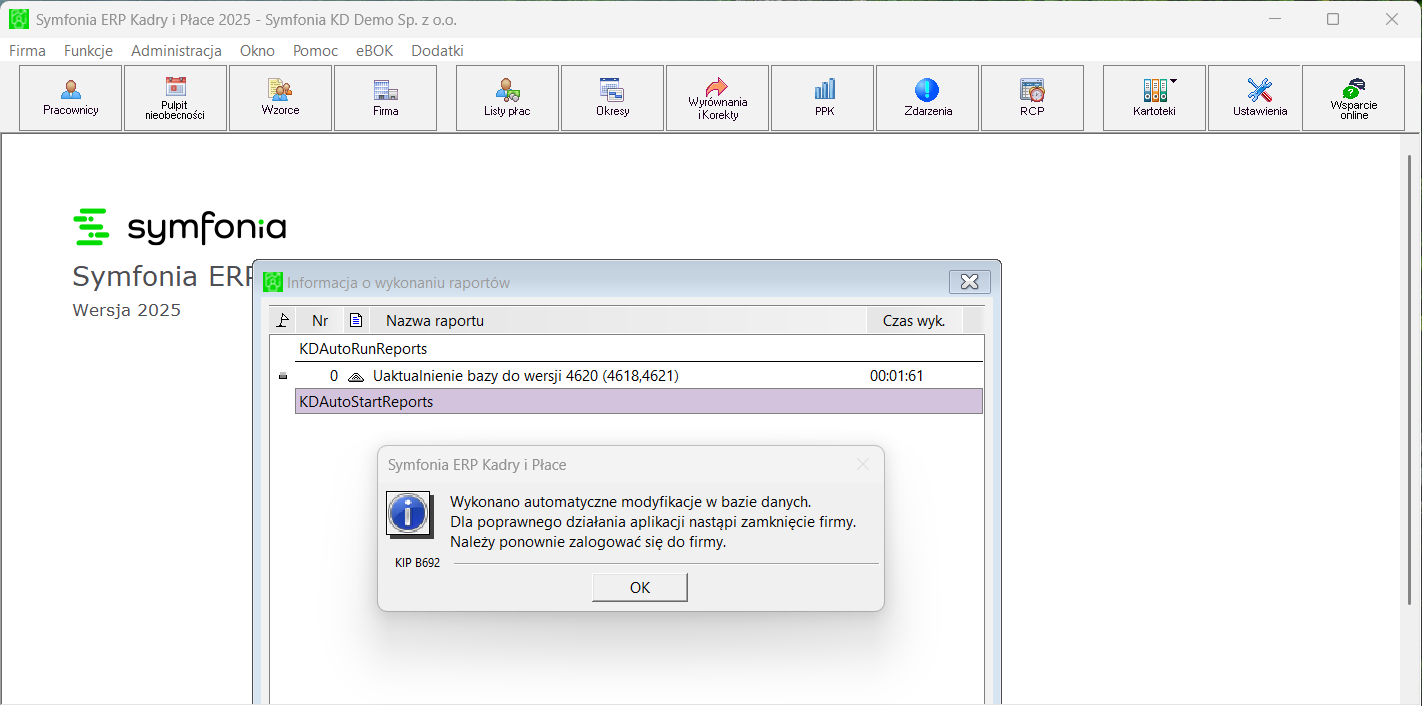Open the Pomoc menu
This screenshot has height=706, width=1422.
click(315, 51)
